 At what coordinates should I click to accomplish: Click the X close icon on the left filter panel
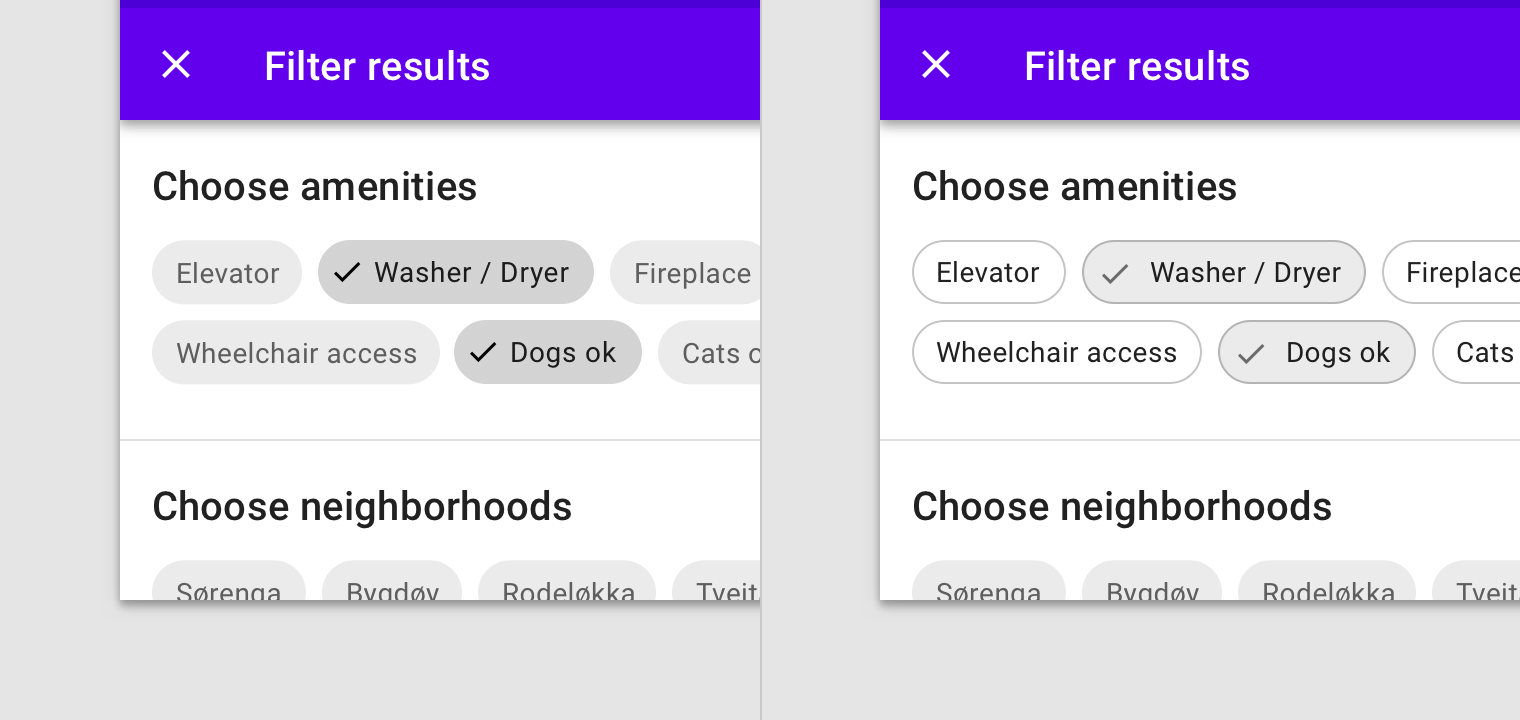tap(175, 64)
